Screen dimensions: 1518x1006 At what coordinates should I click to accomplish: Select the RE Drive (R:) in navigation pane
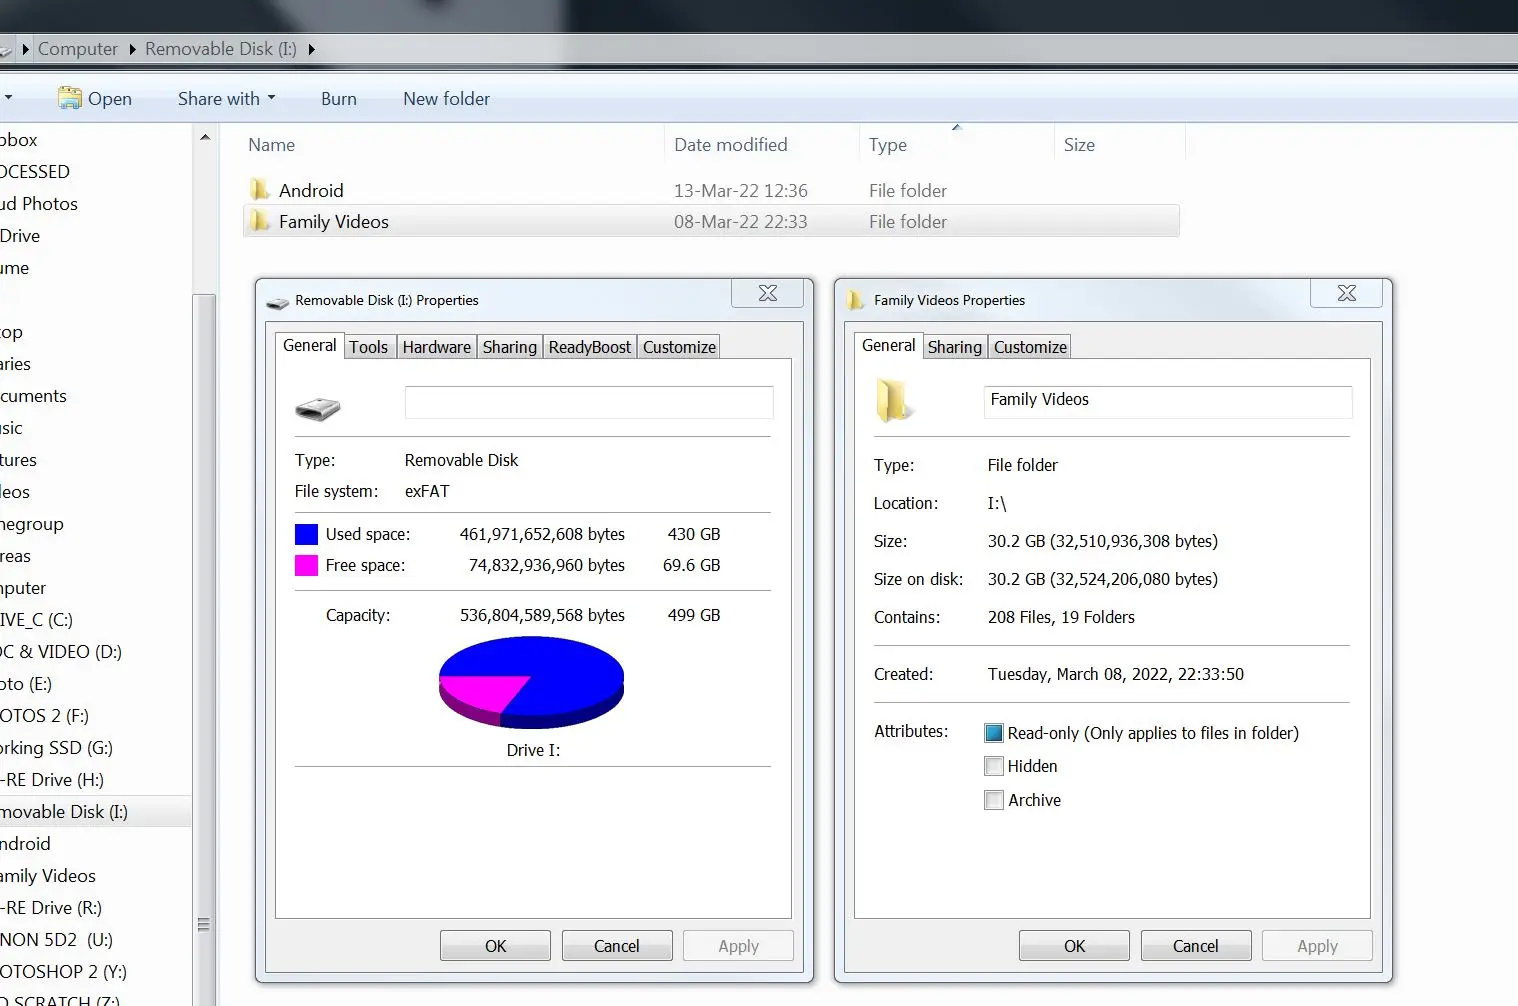[51, 907]
